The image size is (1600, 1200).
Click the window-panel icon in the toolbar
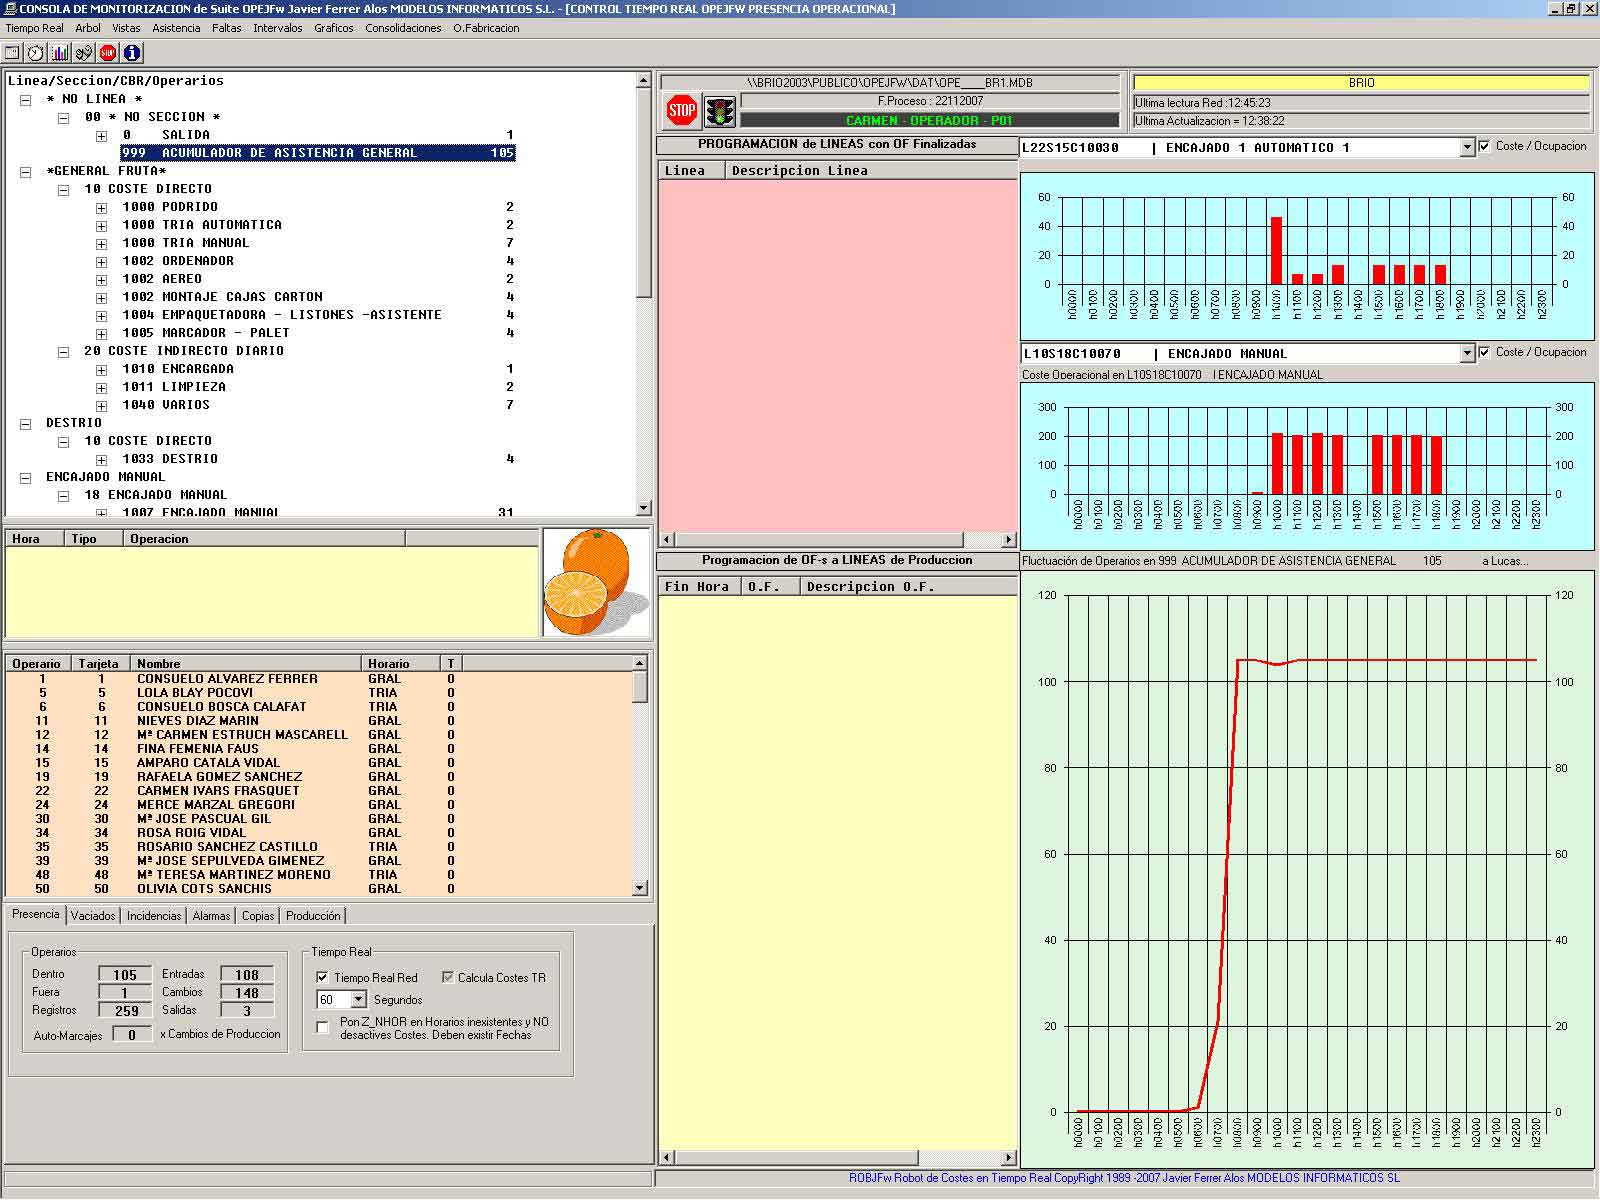[12, 53]
